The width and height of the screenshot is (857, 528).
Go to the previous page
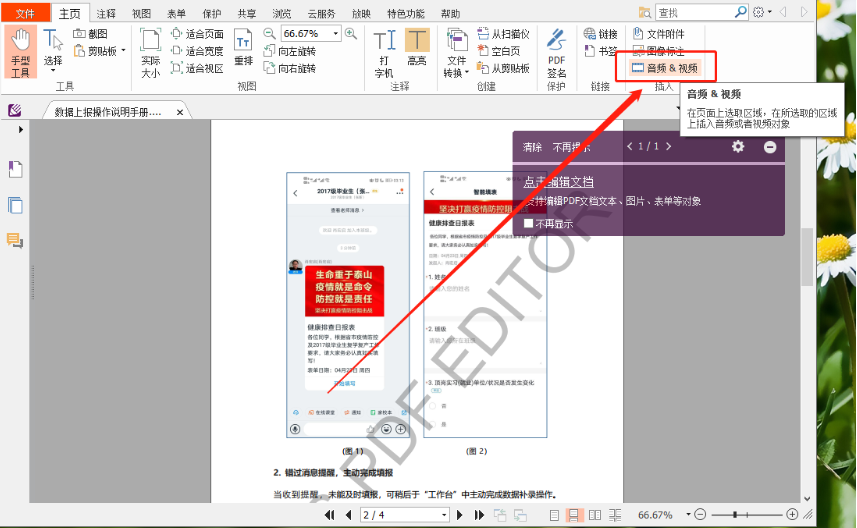(x=348, y=515)
